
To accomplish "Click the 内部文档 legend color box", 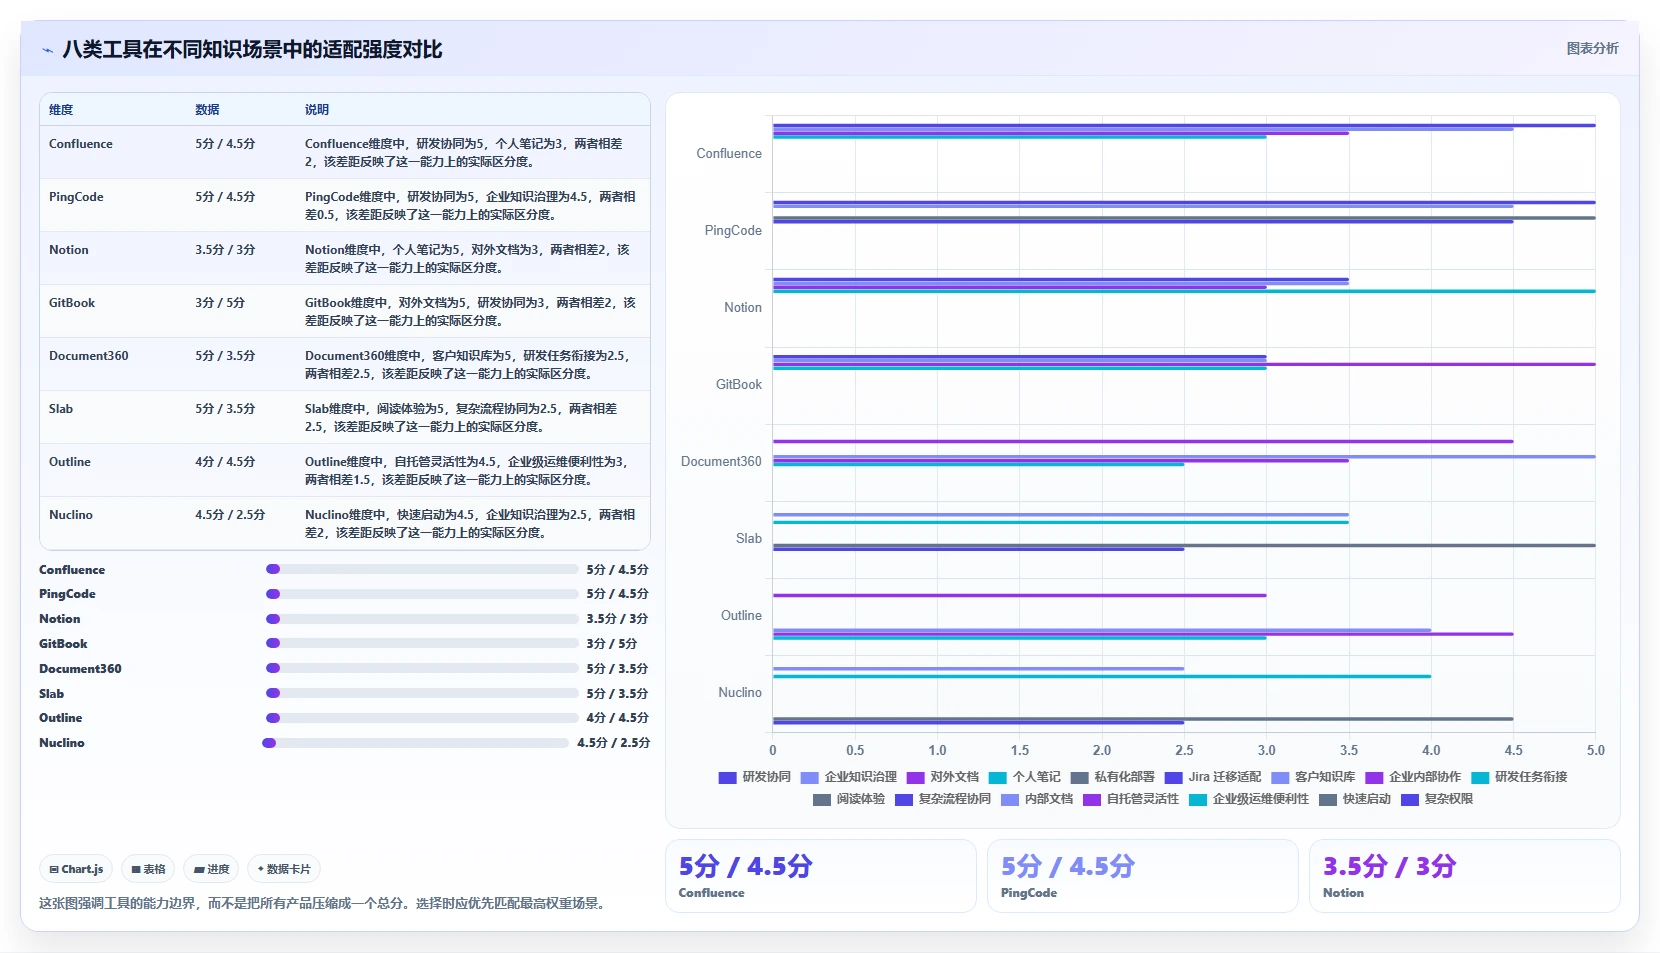I will (1010, 799).
